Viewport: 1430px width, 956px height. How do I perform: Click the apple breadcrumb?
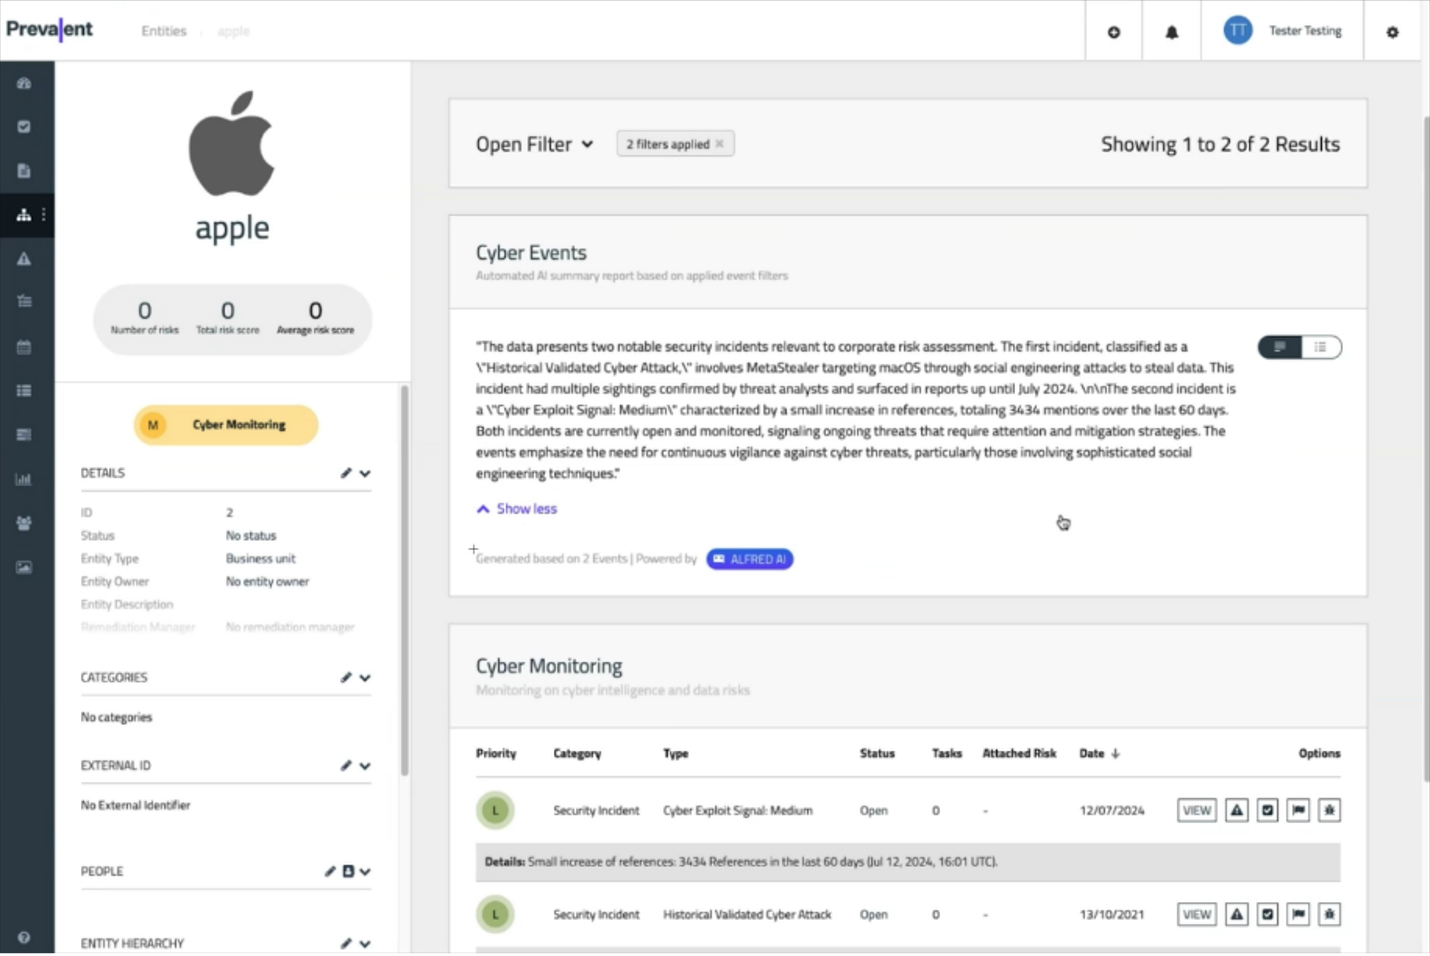coord(233,31)
